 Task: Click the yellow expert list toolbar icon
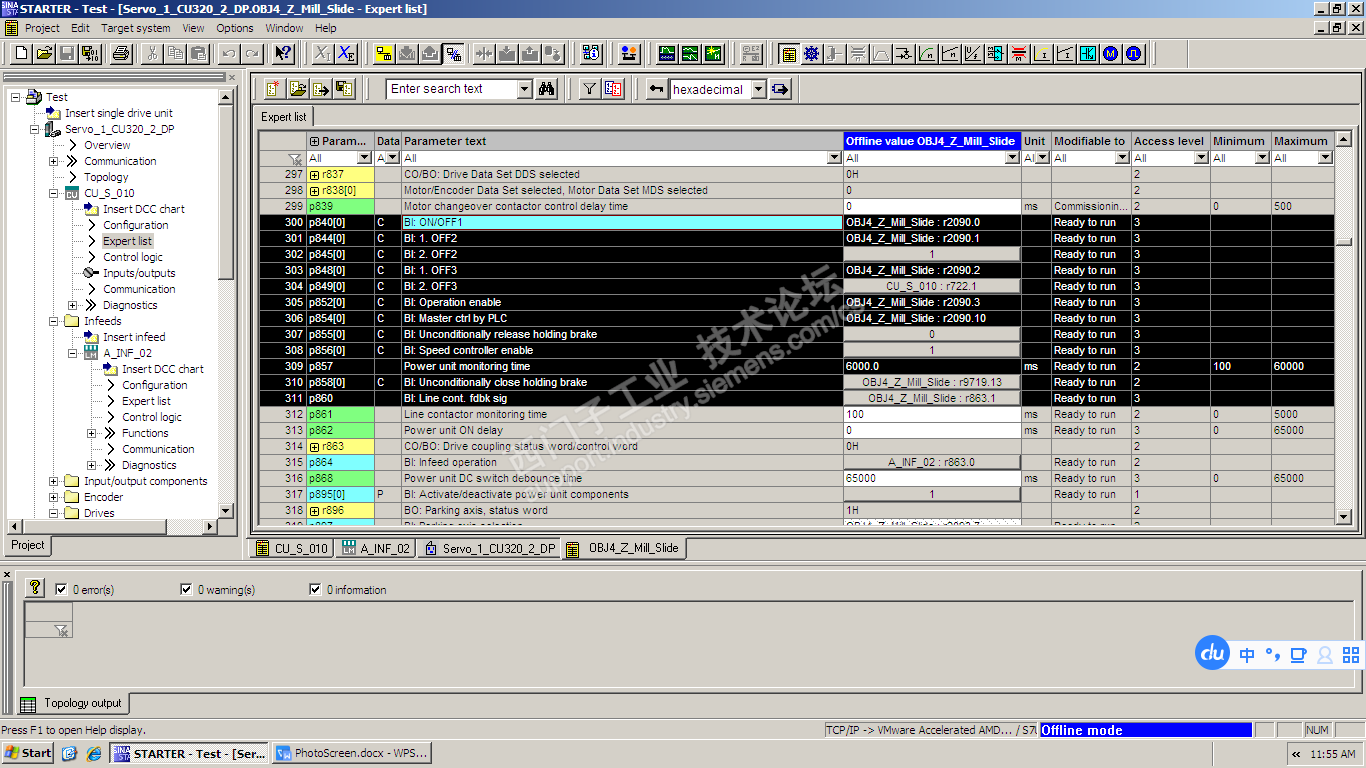(x=789, y=53)
